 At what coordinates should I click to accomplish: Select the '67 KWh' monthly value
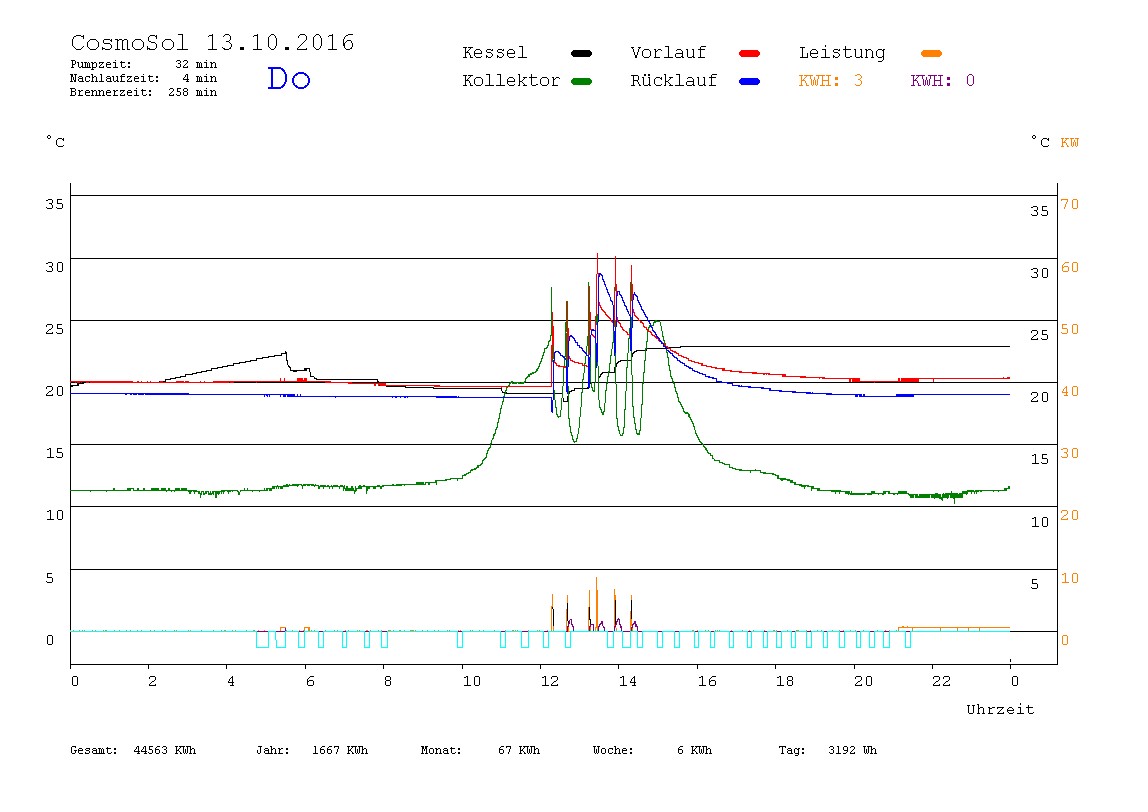click(519, 750)
